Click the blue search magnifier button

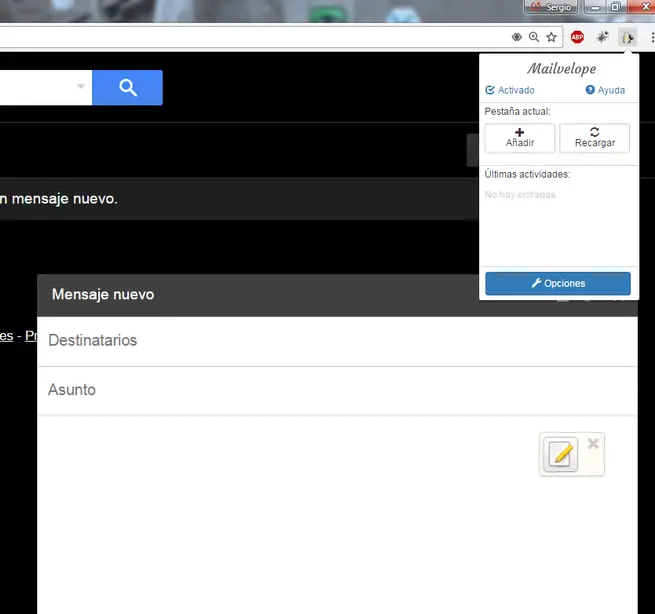[127, 88]
